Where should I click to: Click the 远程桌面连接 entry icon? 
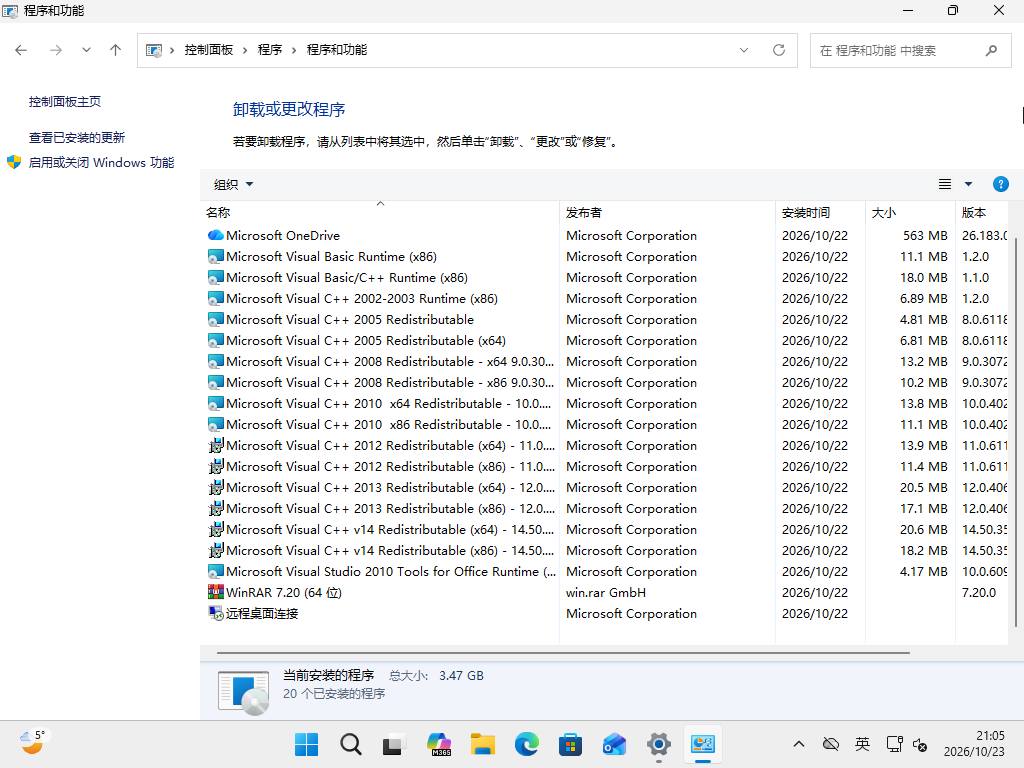click(x=216, y=613)
